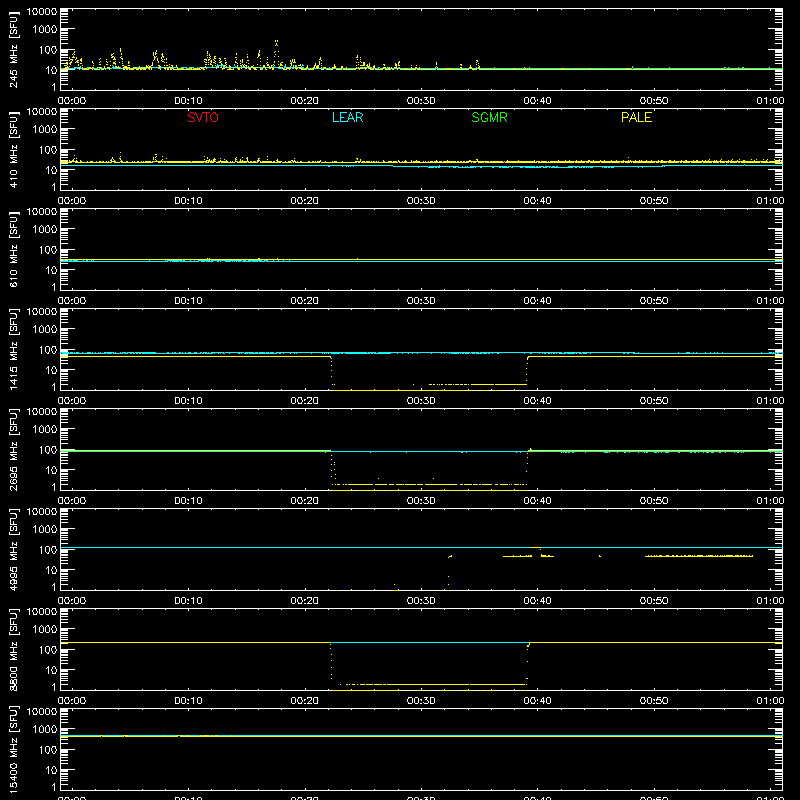Click the cyan flat trace in 4995 MHz panel
Screen dimensions: 800x800
tap(421, 547)
